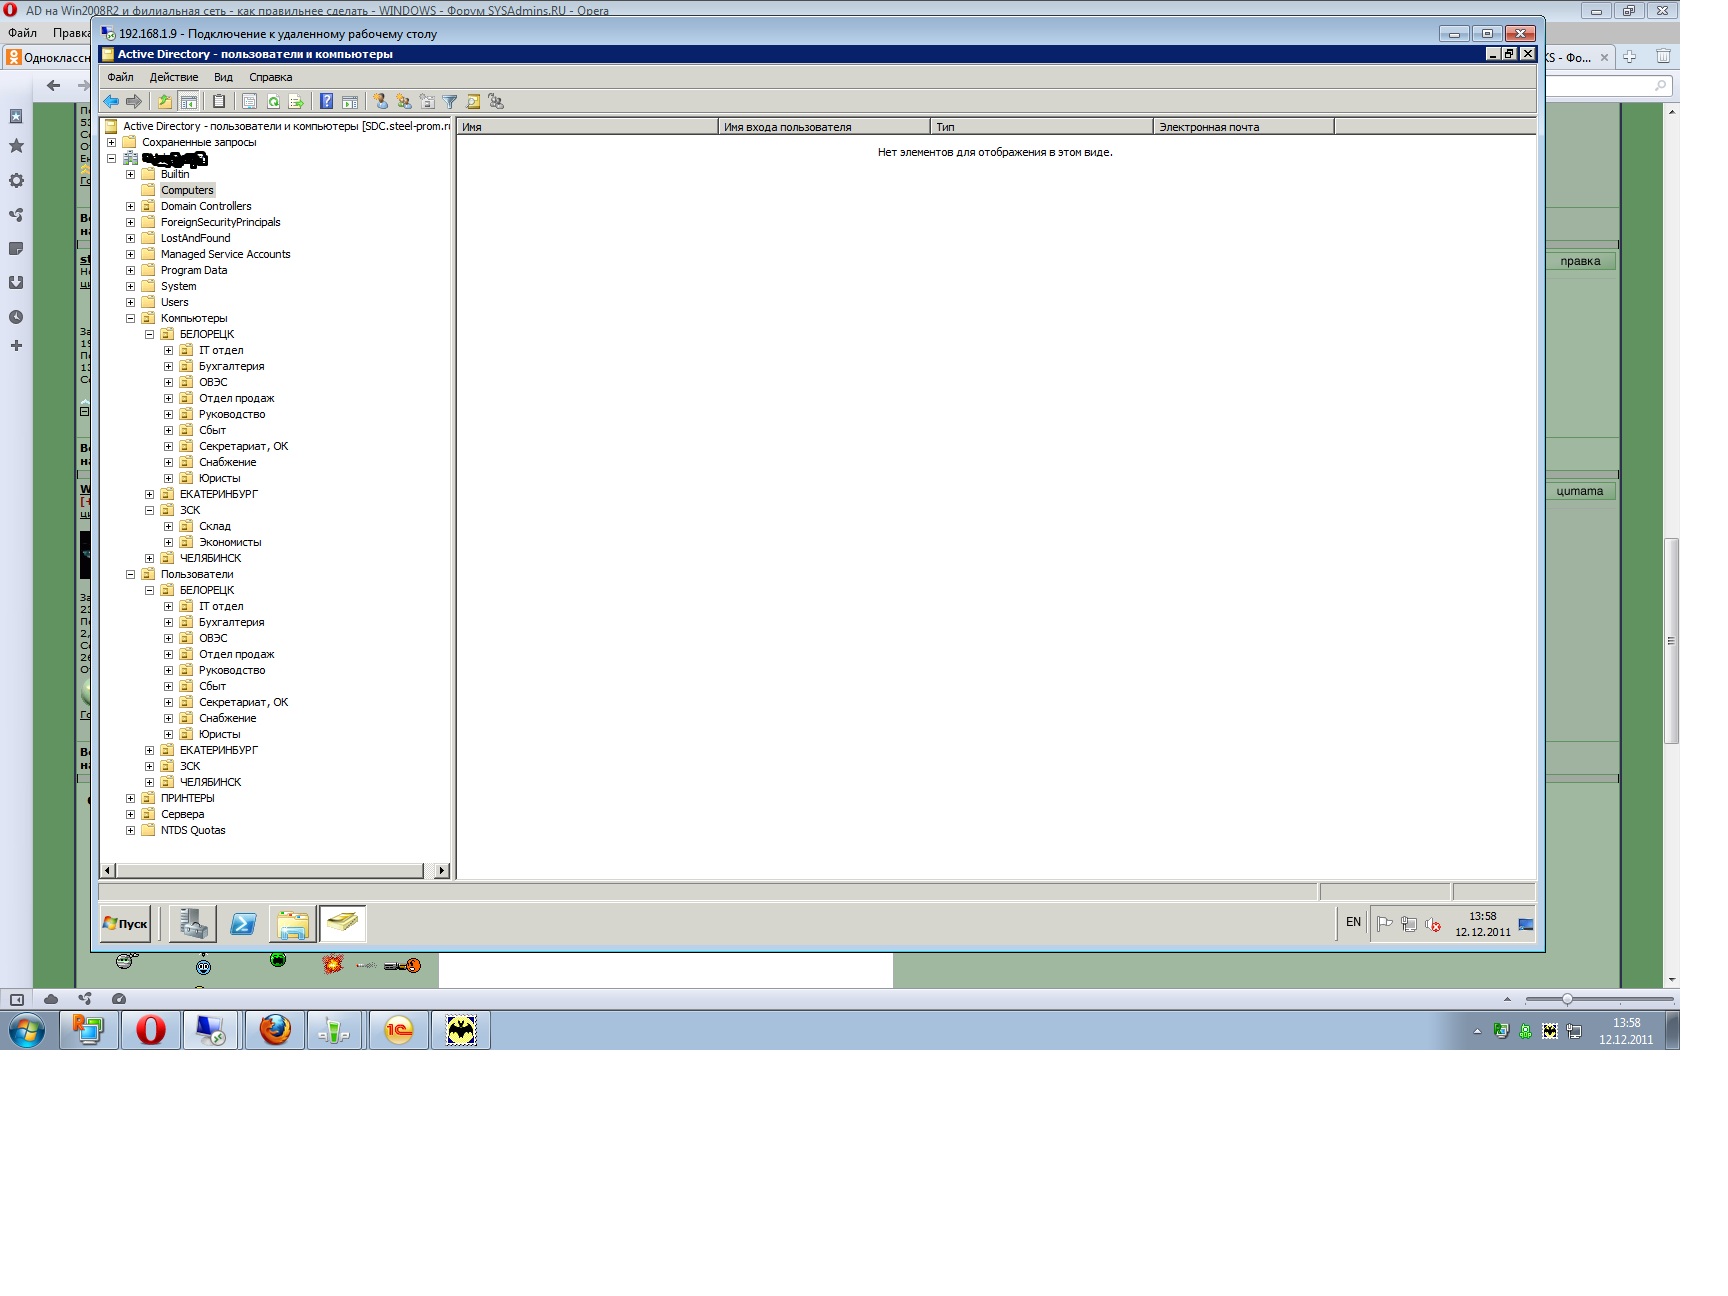The image size is (1728, 1296).
Task: Collapse the Пользователи organizational unit
Action: coord(130,574)
